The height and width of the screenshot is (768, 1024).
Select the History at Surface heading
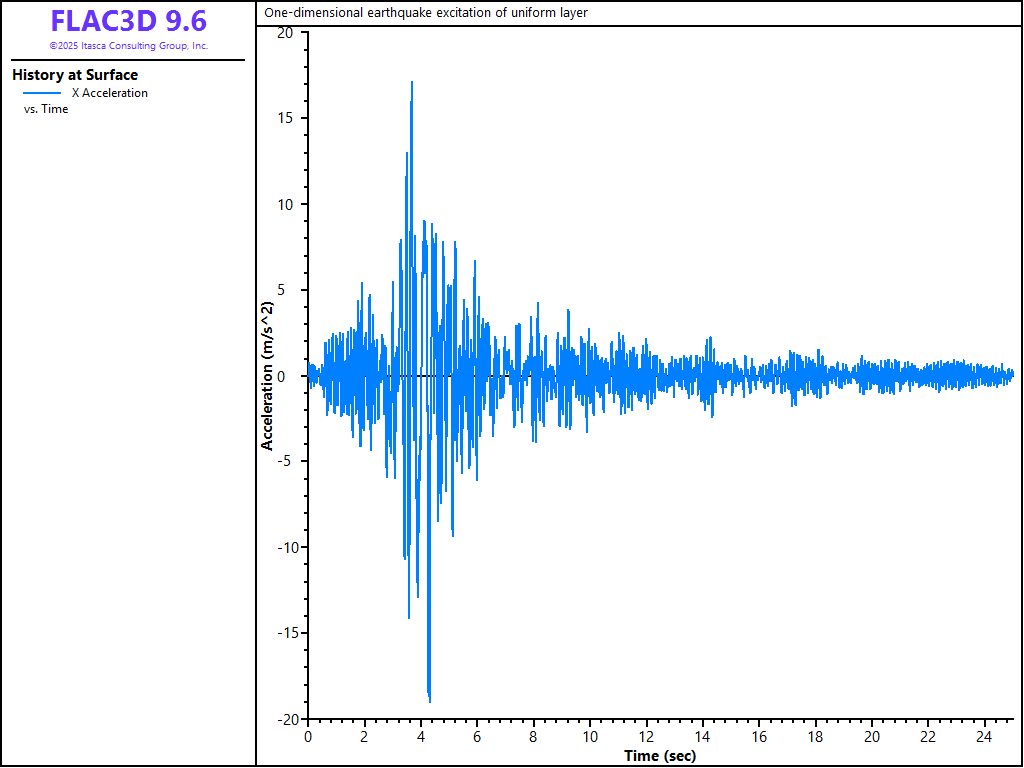[x=75, y=75]
